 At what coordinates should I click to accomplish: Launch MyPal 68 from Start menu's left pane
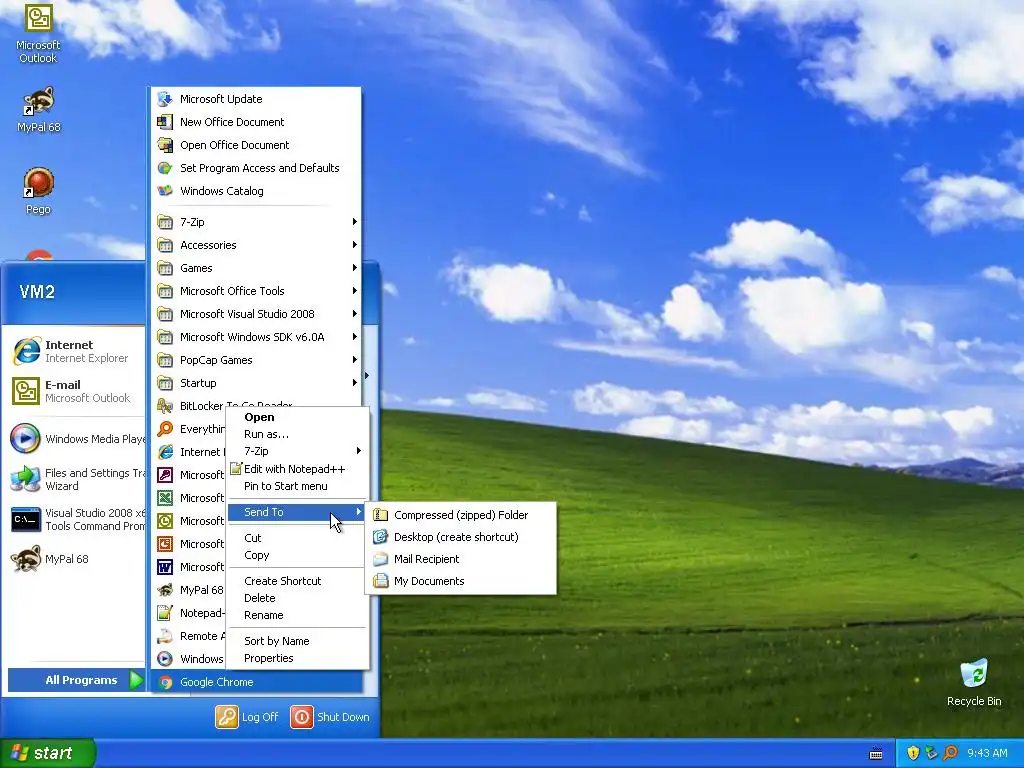tap(77, 559)
